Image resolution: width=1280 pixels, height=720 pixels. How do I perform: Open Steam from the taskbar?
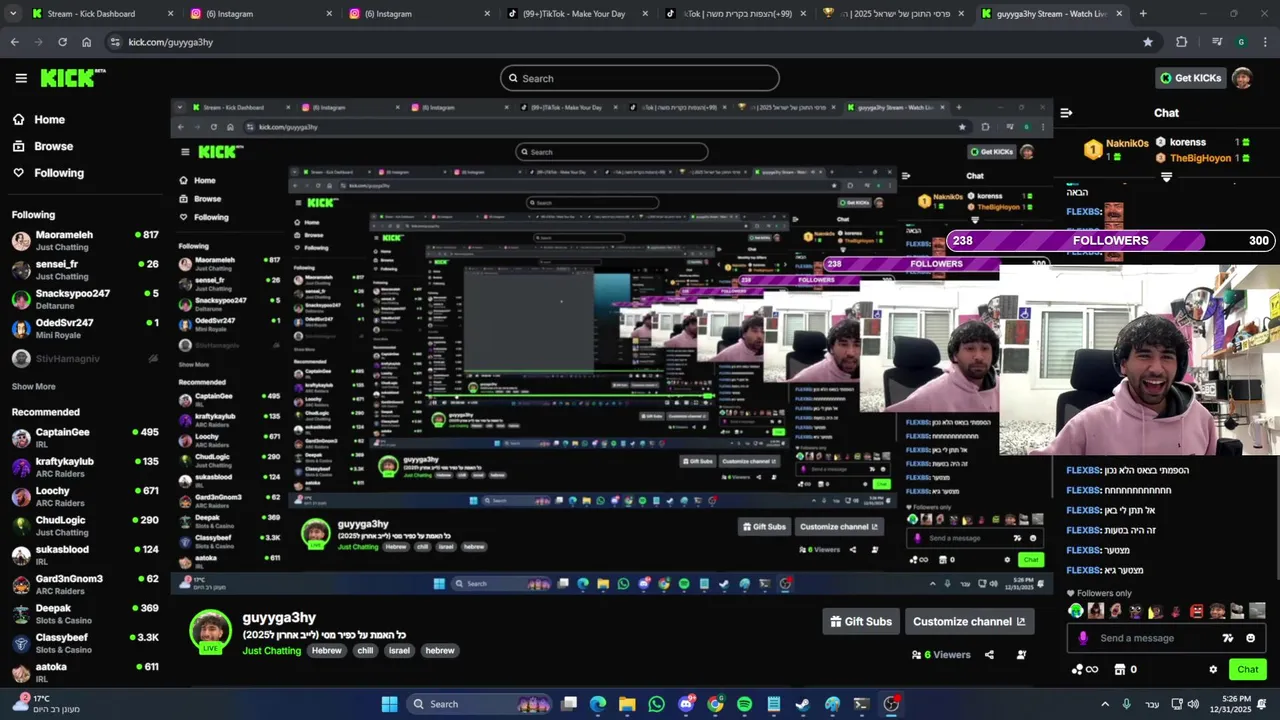point(803,704)
